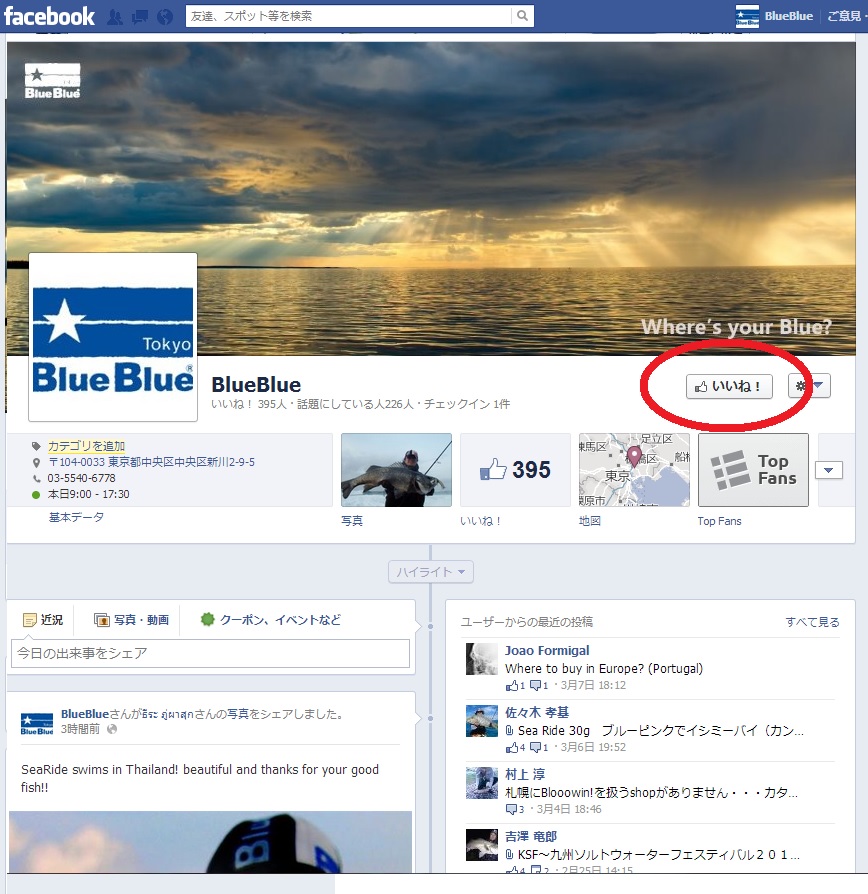
Task: Expand the app tiles dropdown arrow
Action: click(829, 470)
